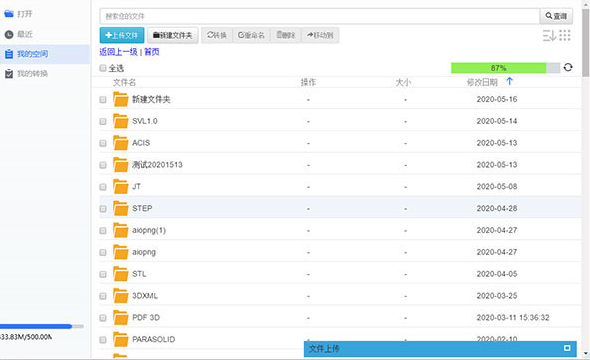Click the STEP folder name

pyautogui.click(x=142, y=208)
